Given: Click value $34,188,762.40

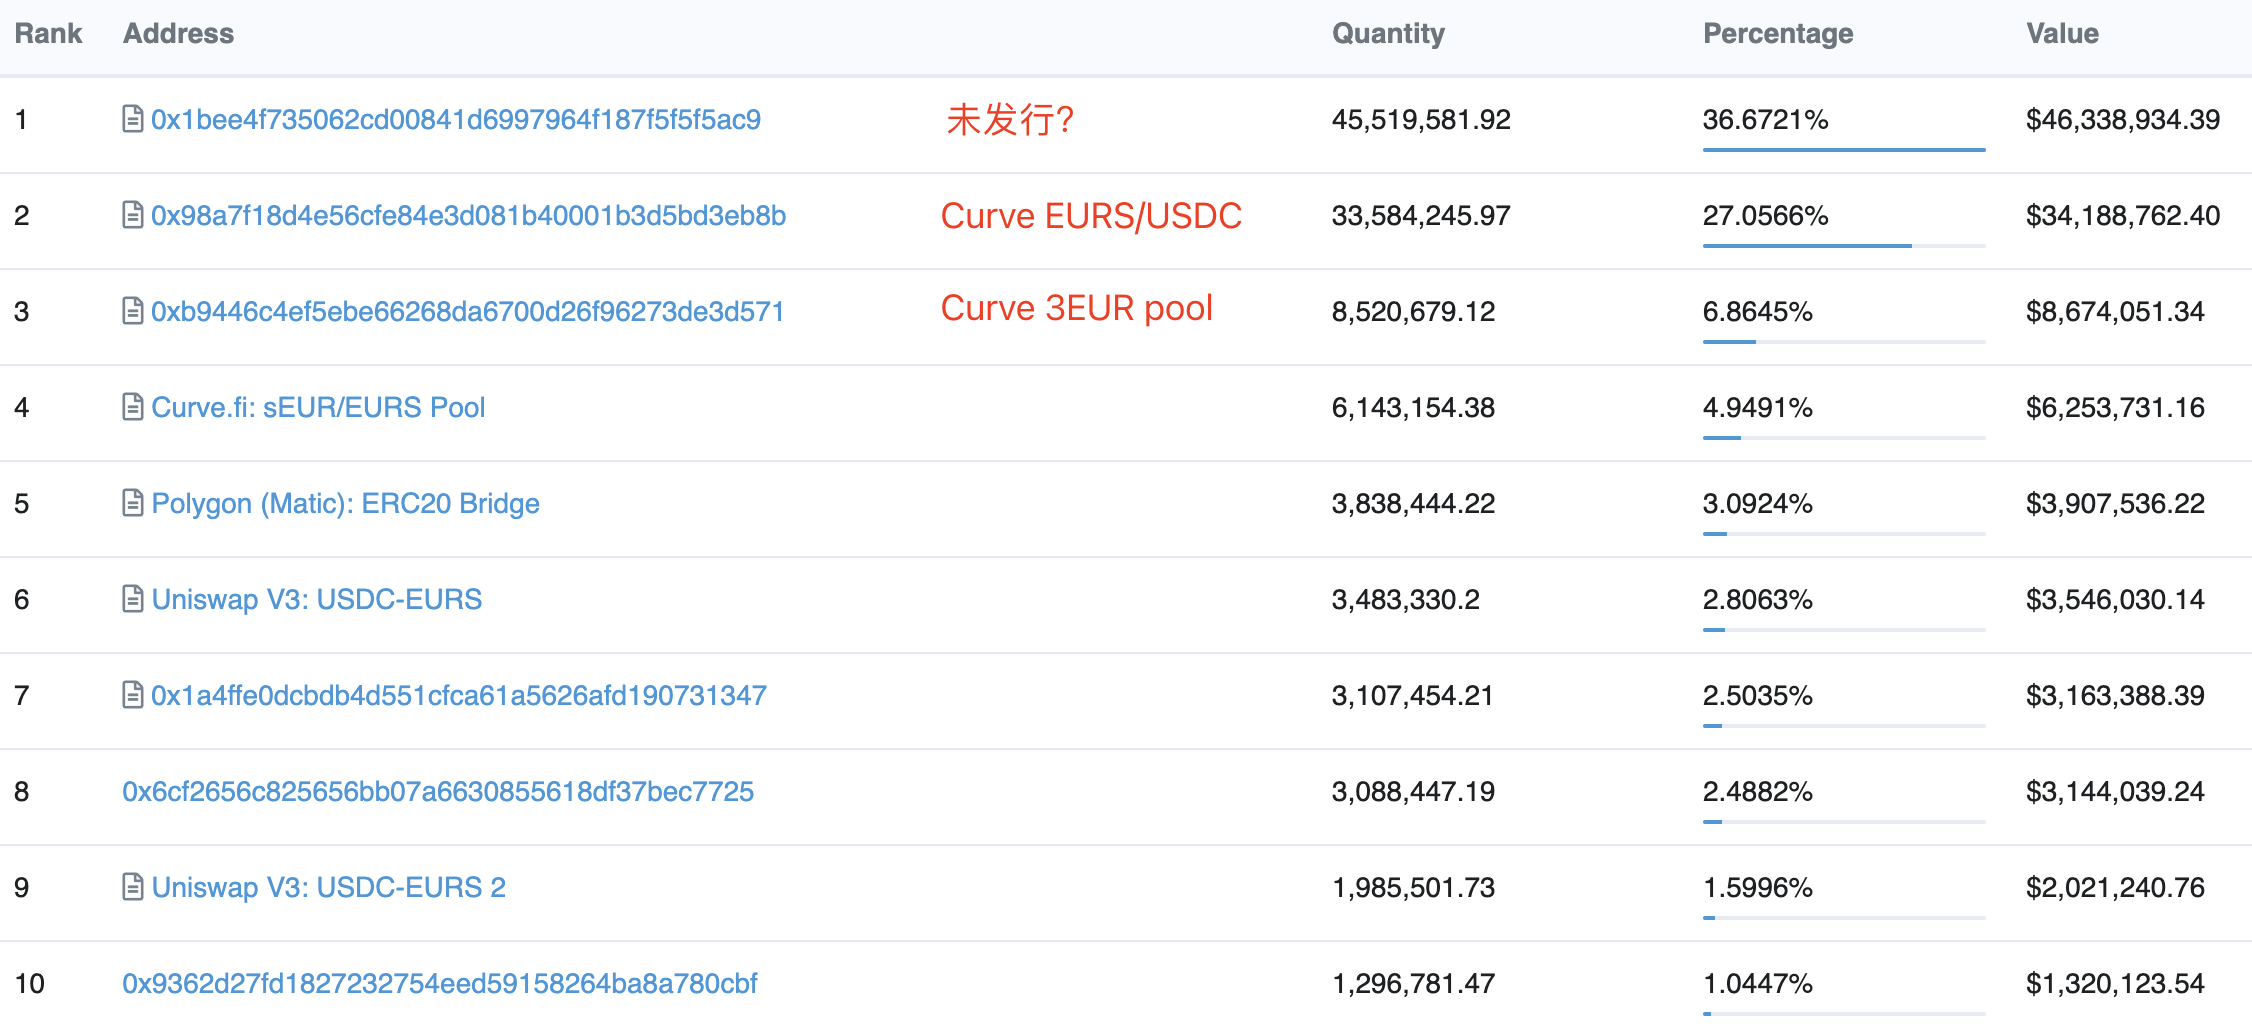Looking at the screenshot, I should [2123, 216].
